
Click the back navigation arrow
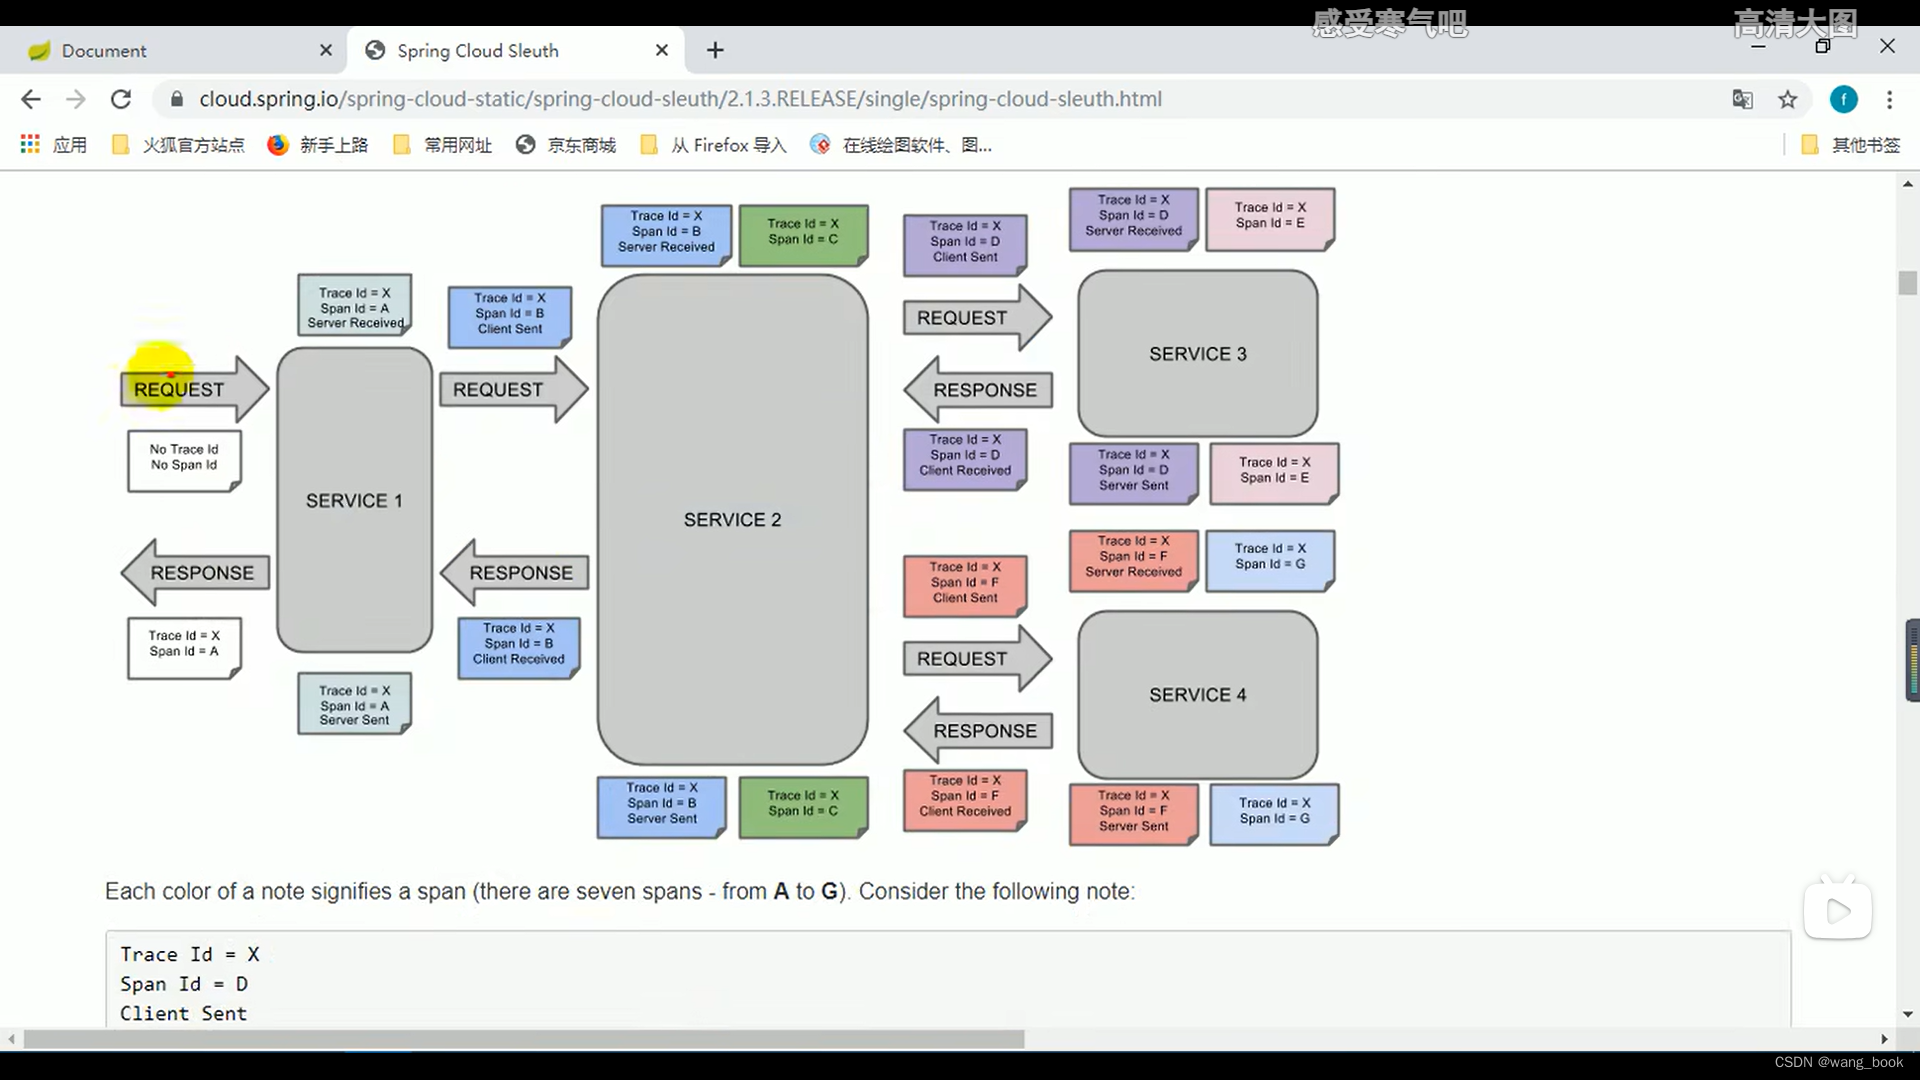pyautogui.click(x=32, y=99)
